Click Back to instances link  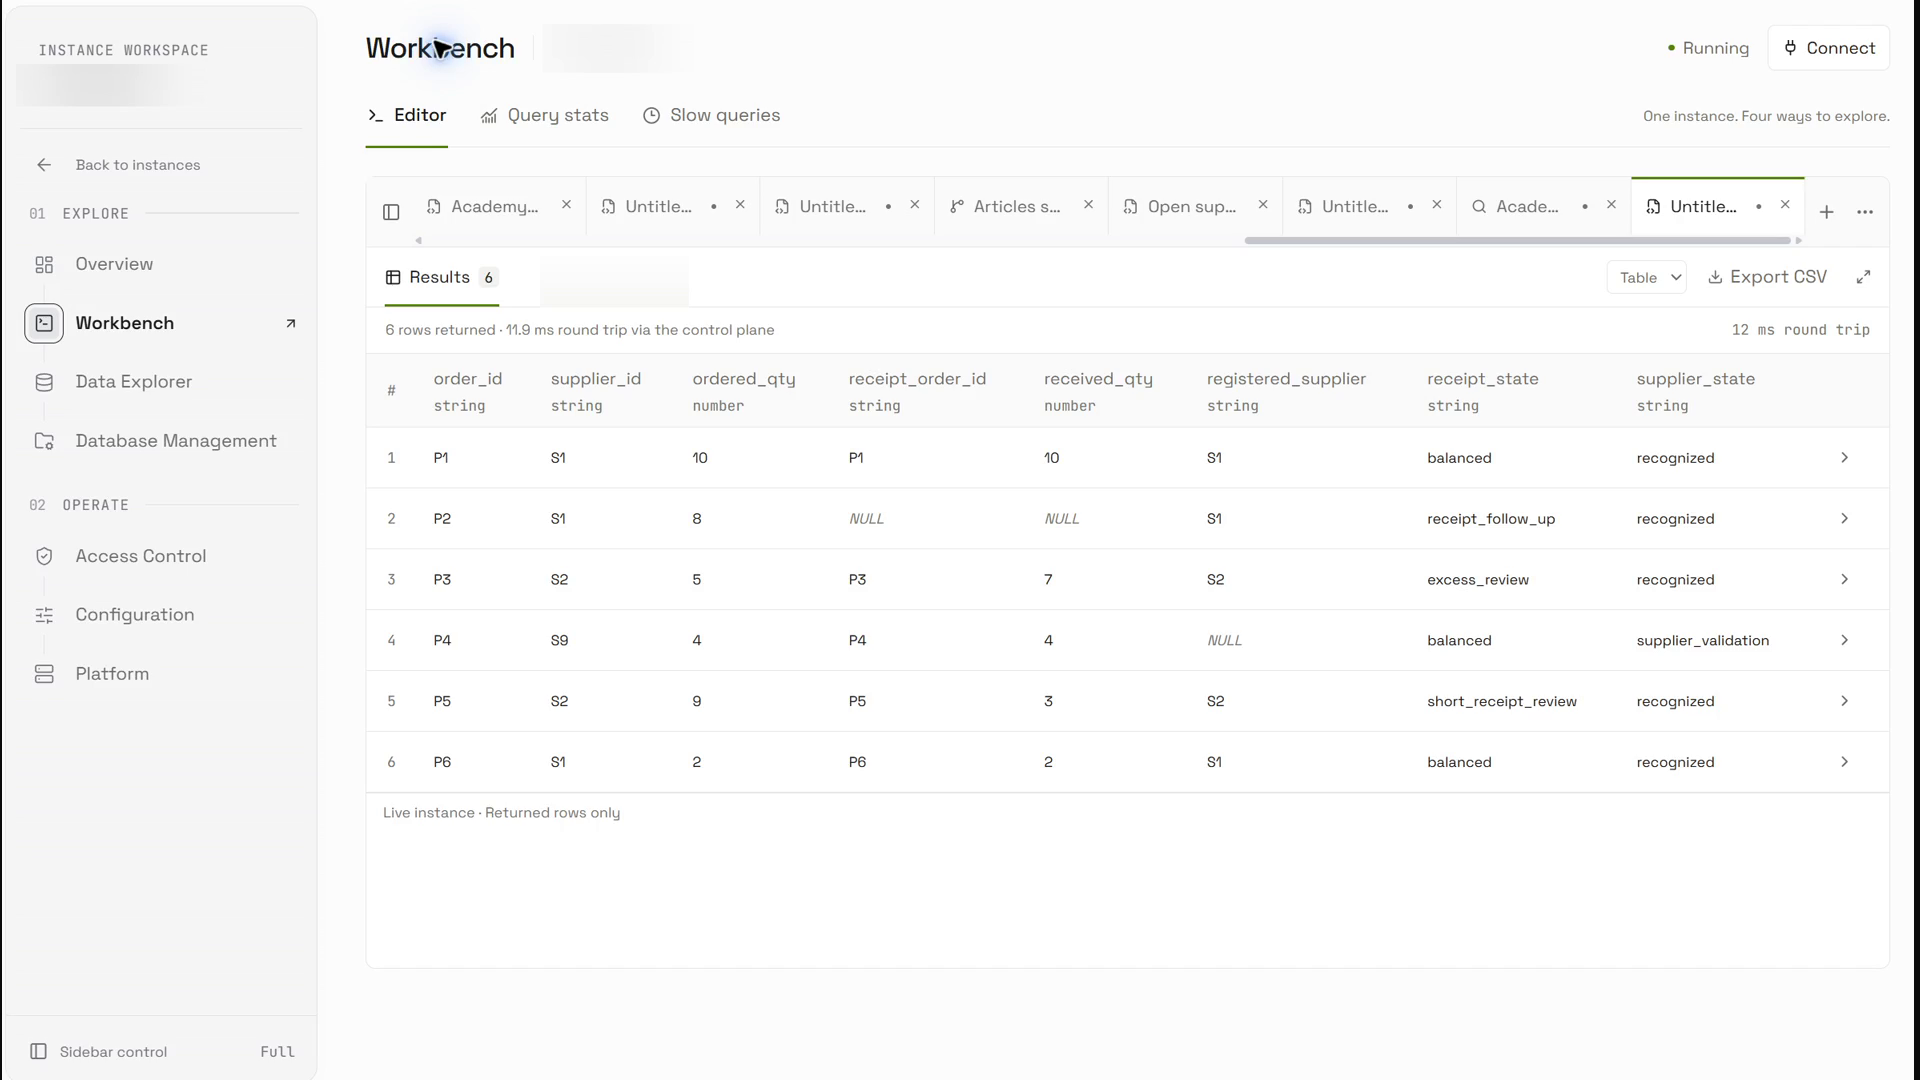(138, 165)
